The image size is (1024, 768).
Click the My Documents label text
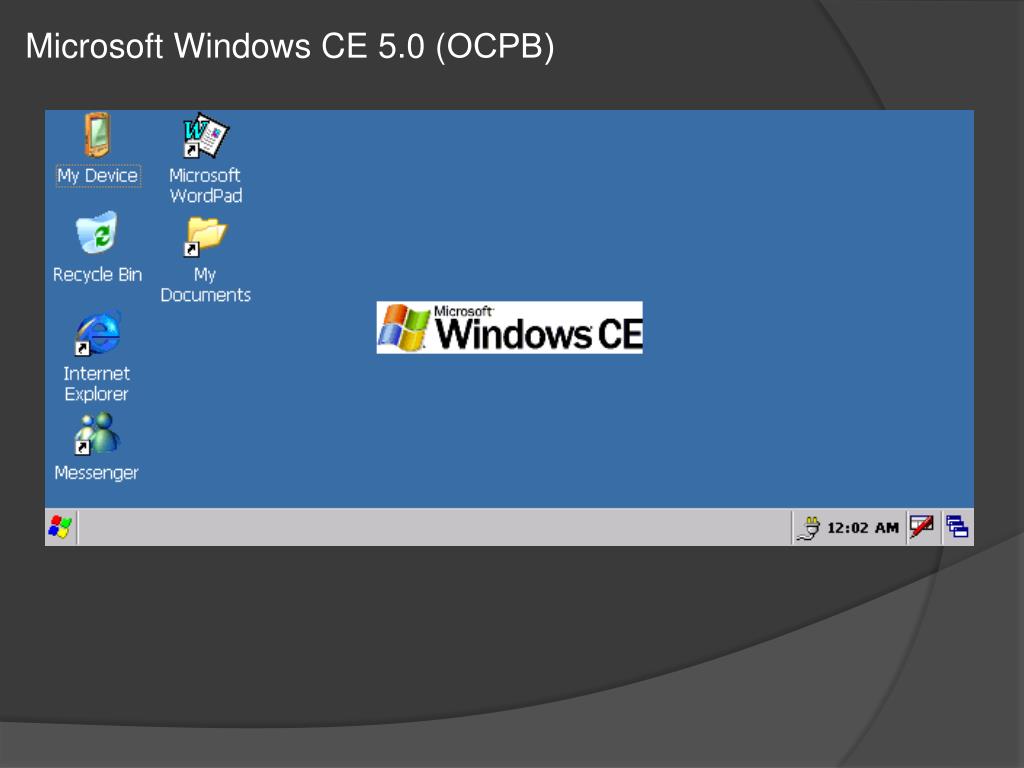point(206,285)
